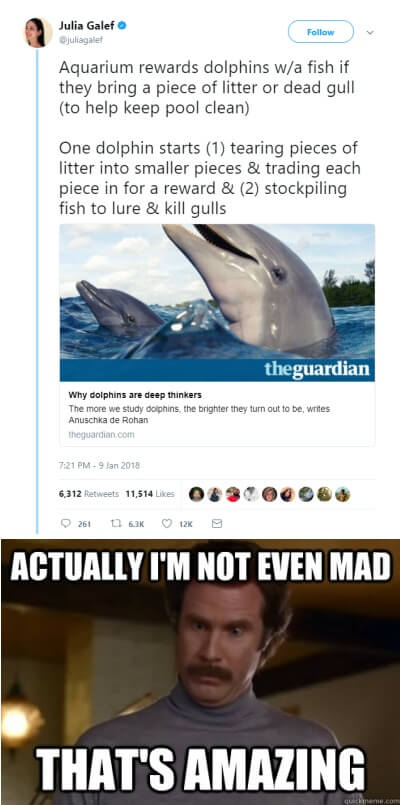Open the @juliagalef handle

81,39
